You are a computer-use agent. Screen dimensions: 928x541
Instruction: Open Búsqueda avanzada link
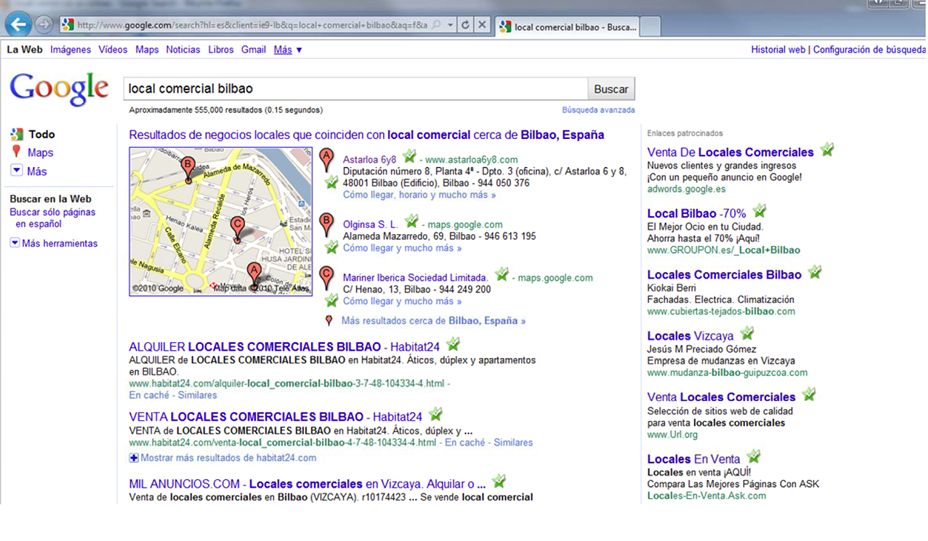pyautogui.click(x=598, y=110)
